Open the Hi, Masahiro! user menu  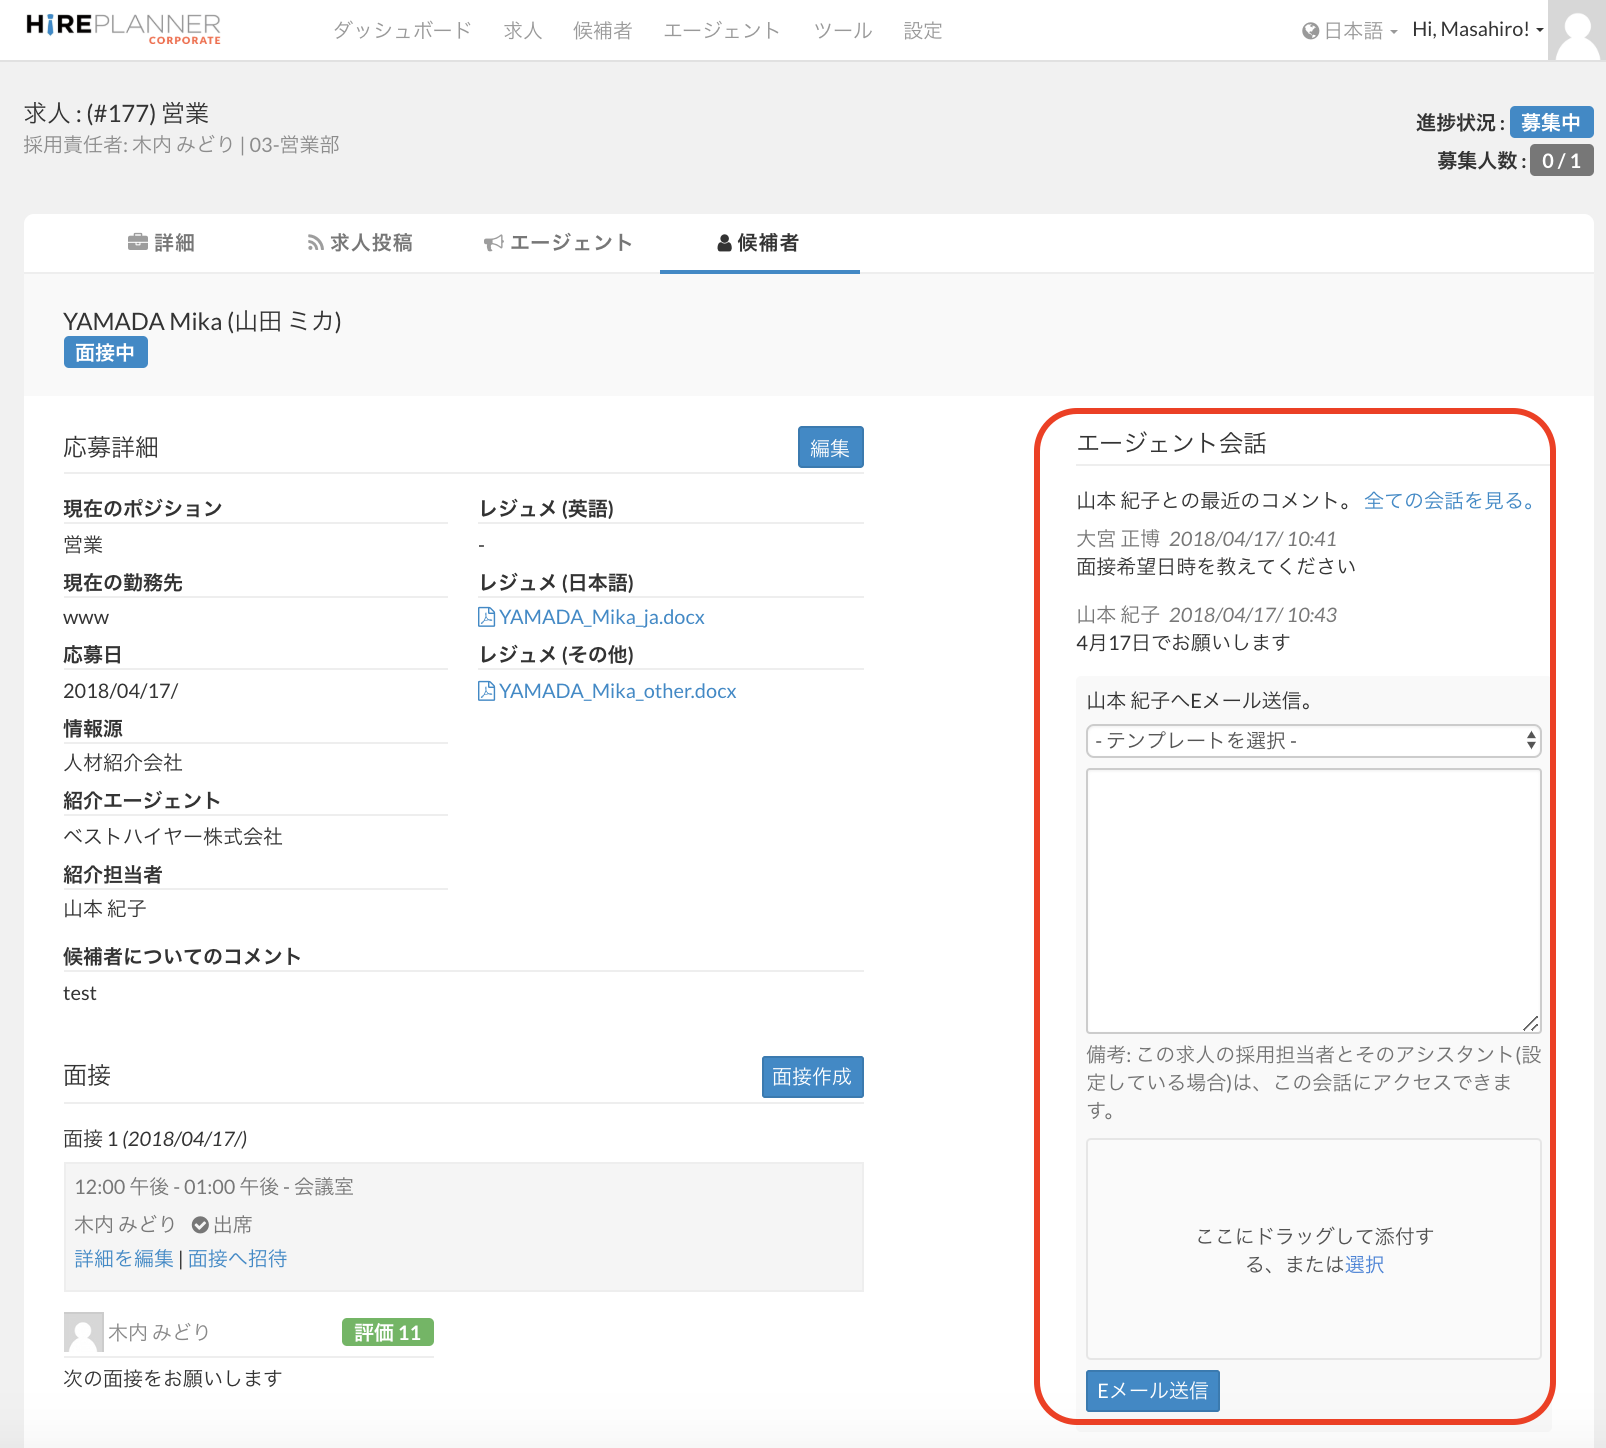coord(1477,30)
